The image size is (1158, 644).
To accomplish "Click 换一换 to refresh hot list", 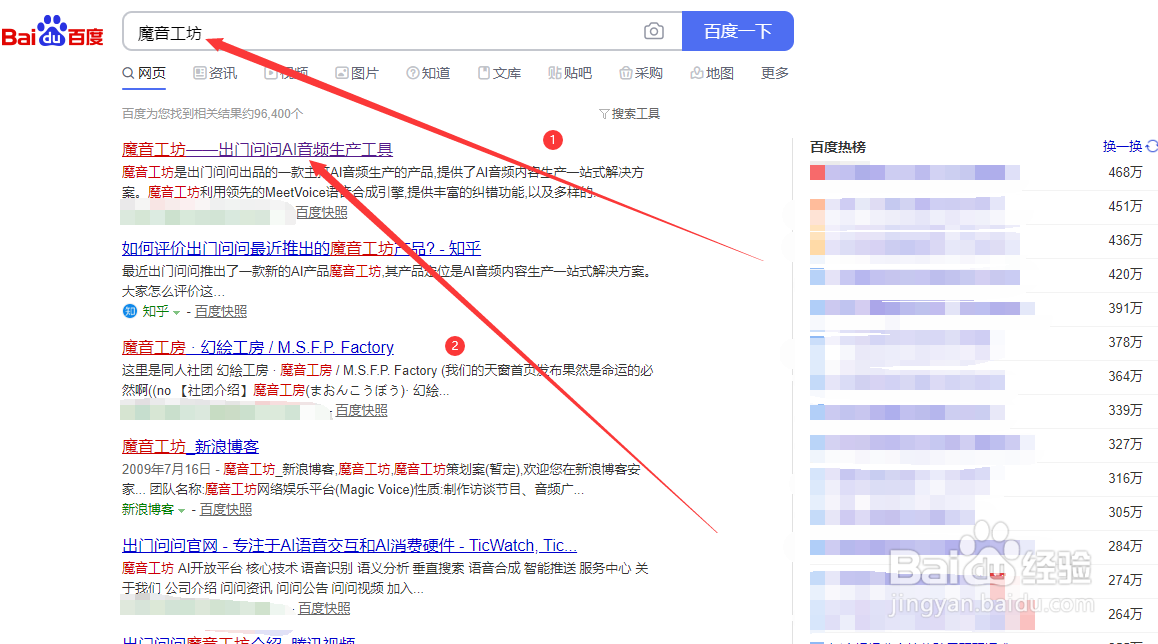I will pyautogui.click(x=1130, y=146).
